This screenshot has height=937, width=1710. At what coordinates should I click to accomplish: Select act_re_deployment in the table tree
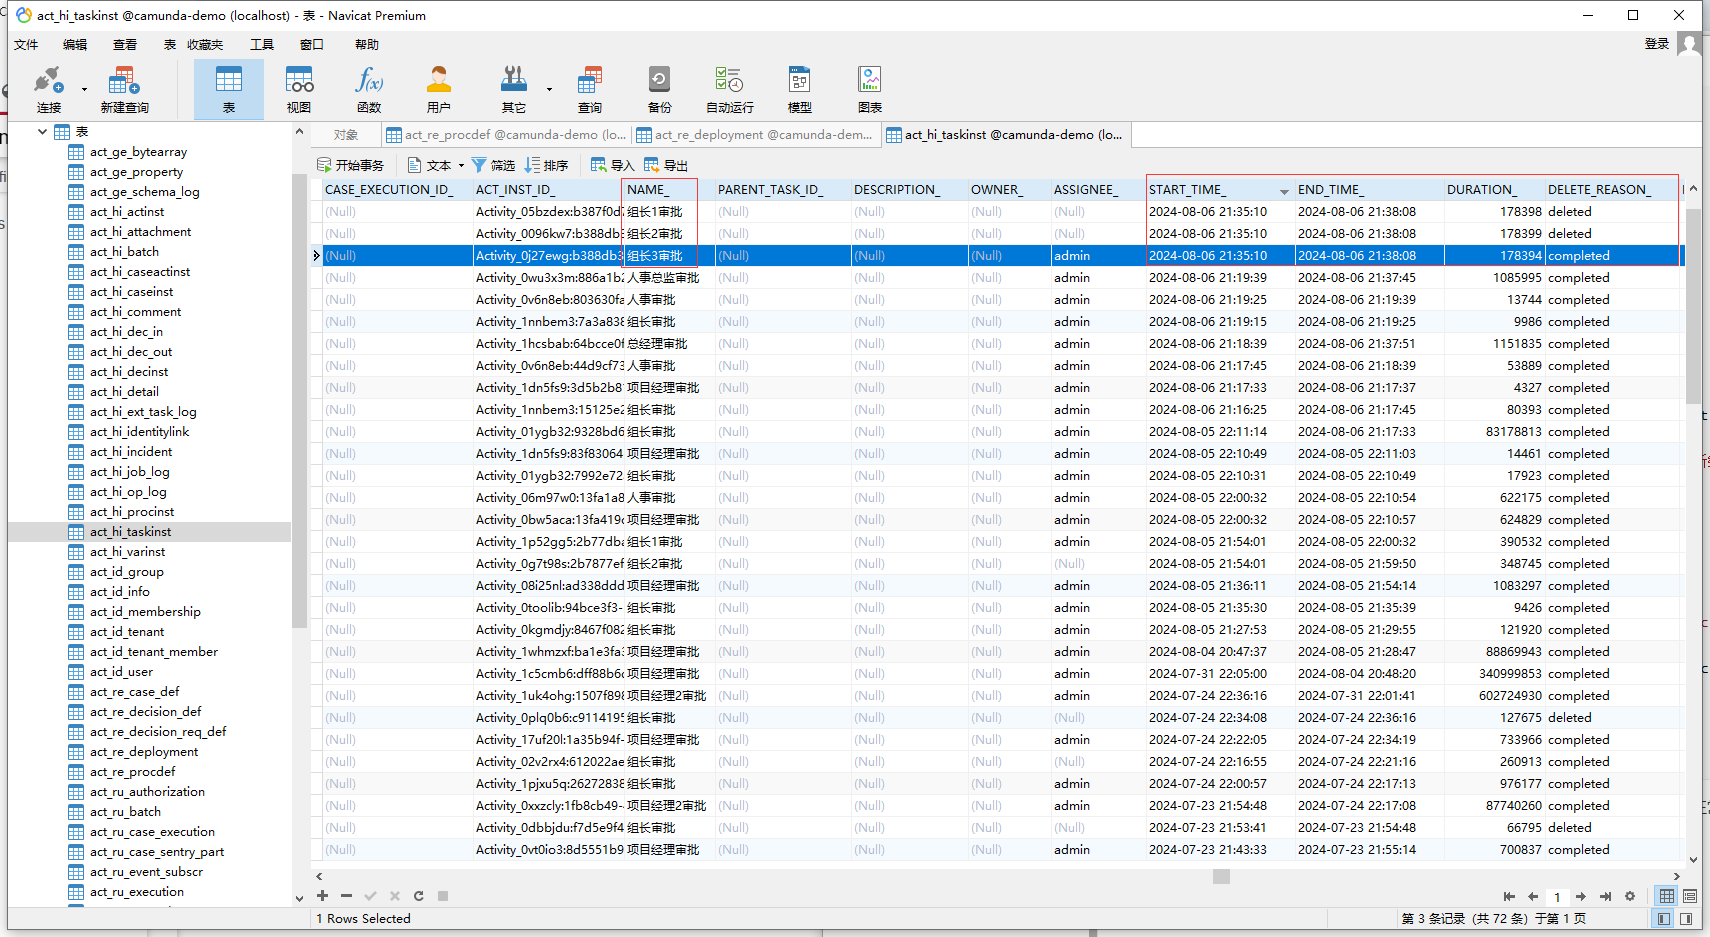143,751
